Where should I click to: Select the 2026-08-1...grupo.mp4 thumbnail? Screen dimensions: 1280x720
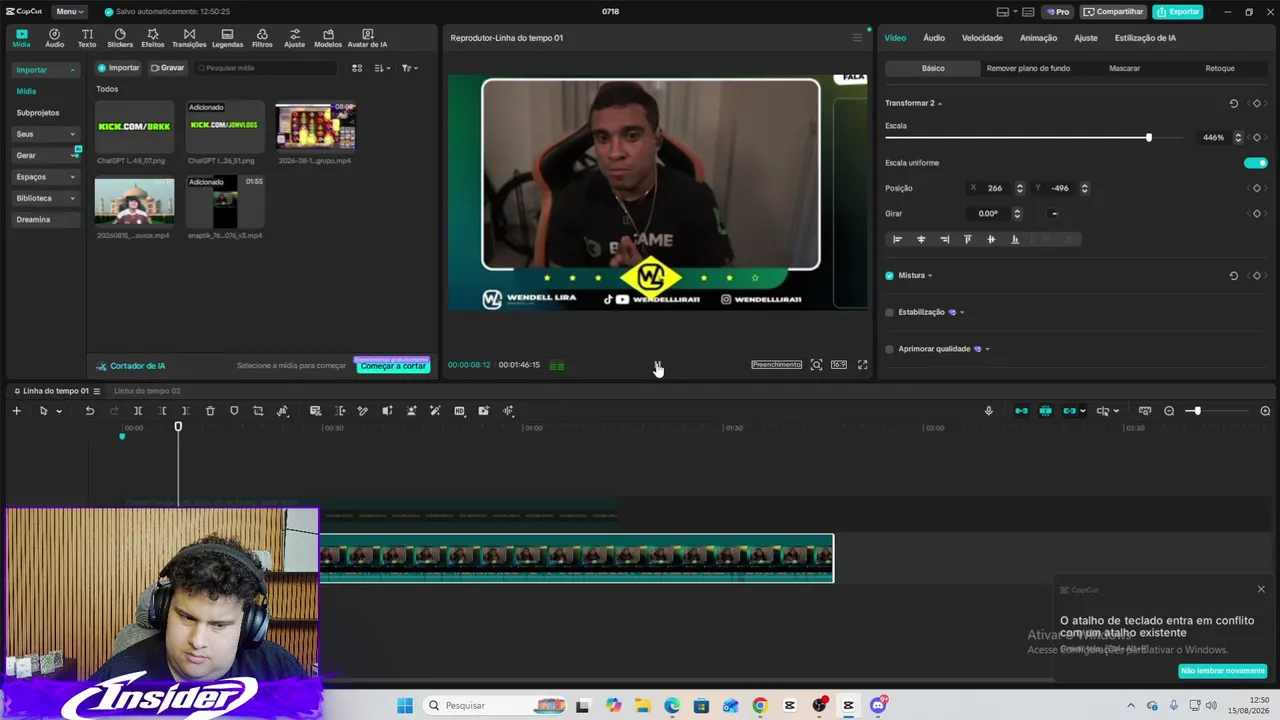(316, 126)
